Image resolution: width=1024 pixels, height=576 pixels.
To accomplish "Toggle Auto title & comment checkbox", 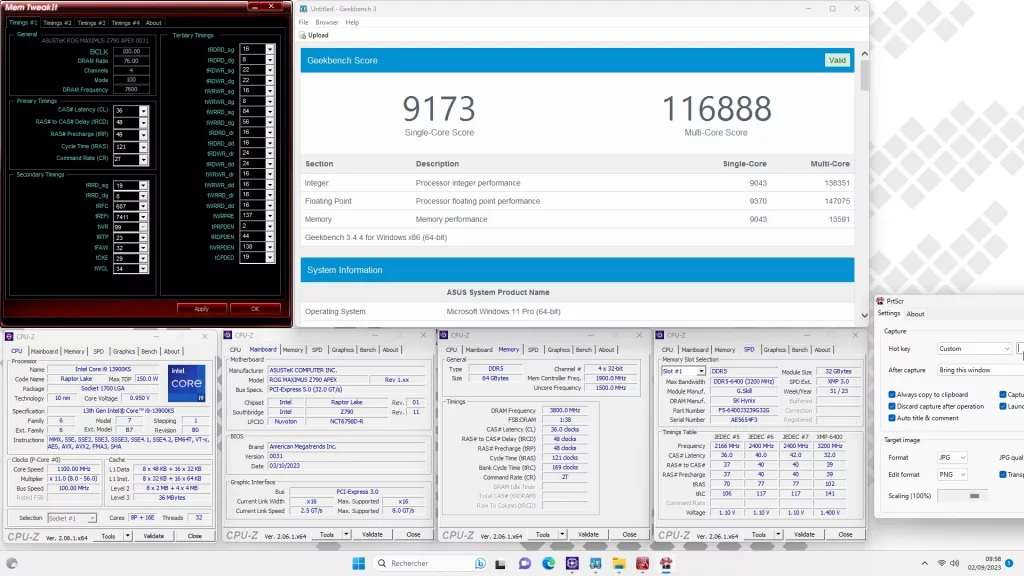I will [892, 418].
